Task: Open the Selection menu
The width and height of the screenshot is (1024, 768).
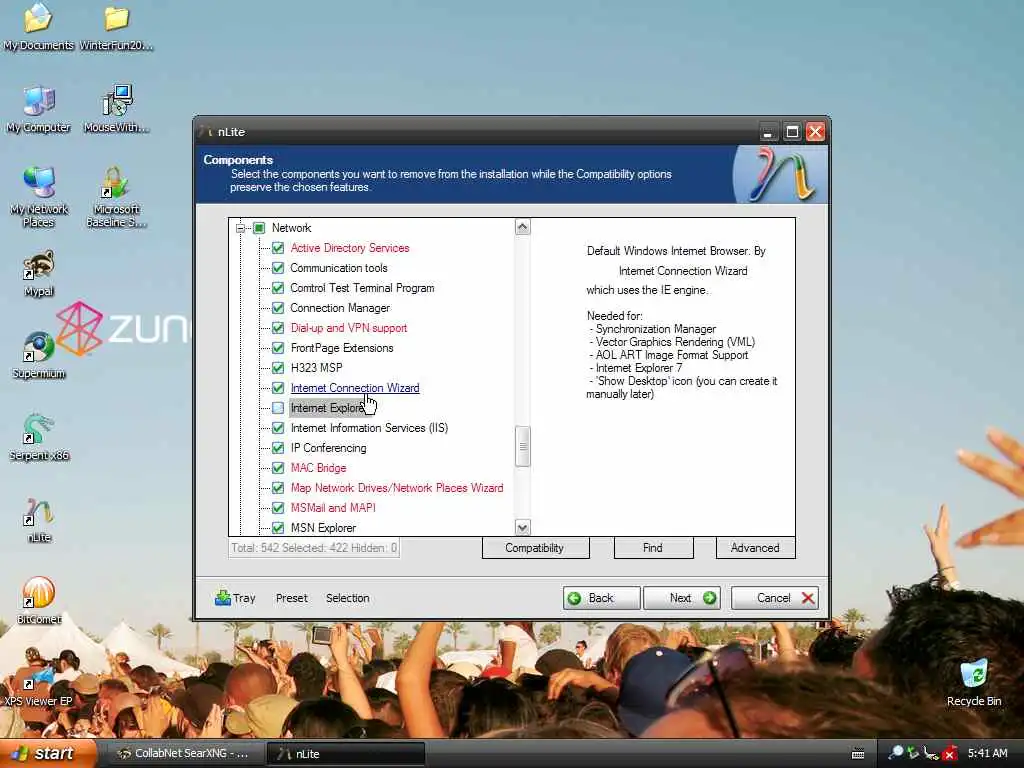Action: click(347, 598)
